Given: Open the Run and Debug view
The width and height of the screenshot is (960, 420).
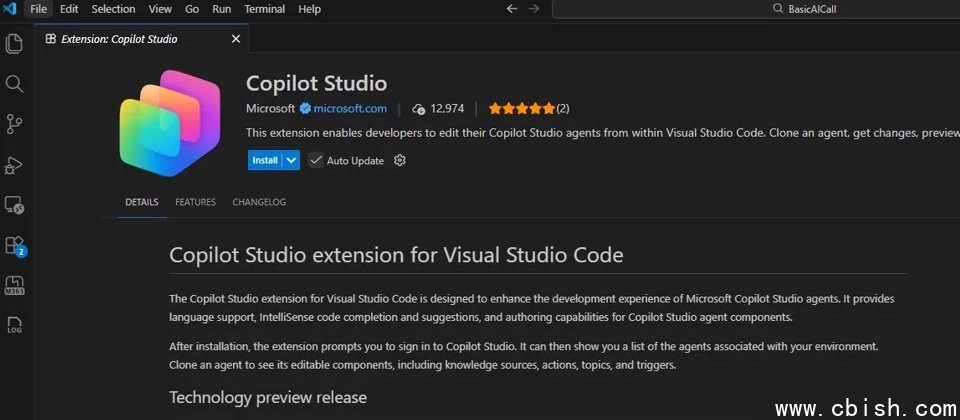Looking at the screenshot, I should 14,165.
